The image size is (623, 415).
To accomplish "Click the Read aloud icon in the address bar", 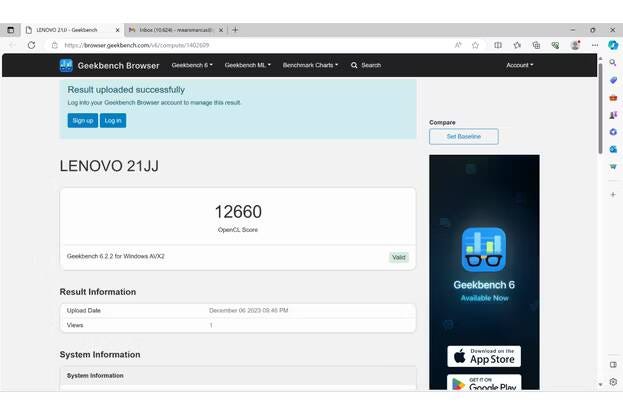I will [458, 45].
